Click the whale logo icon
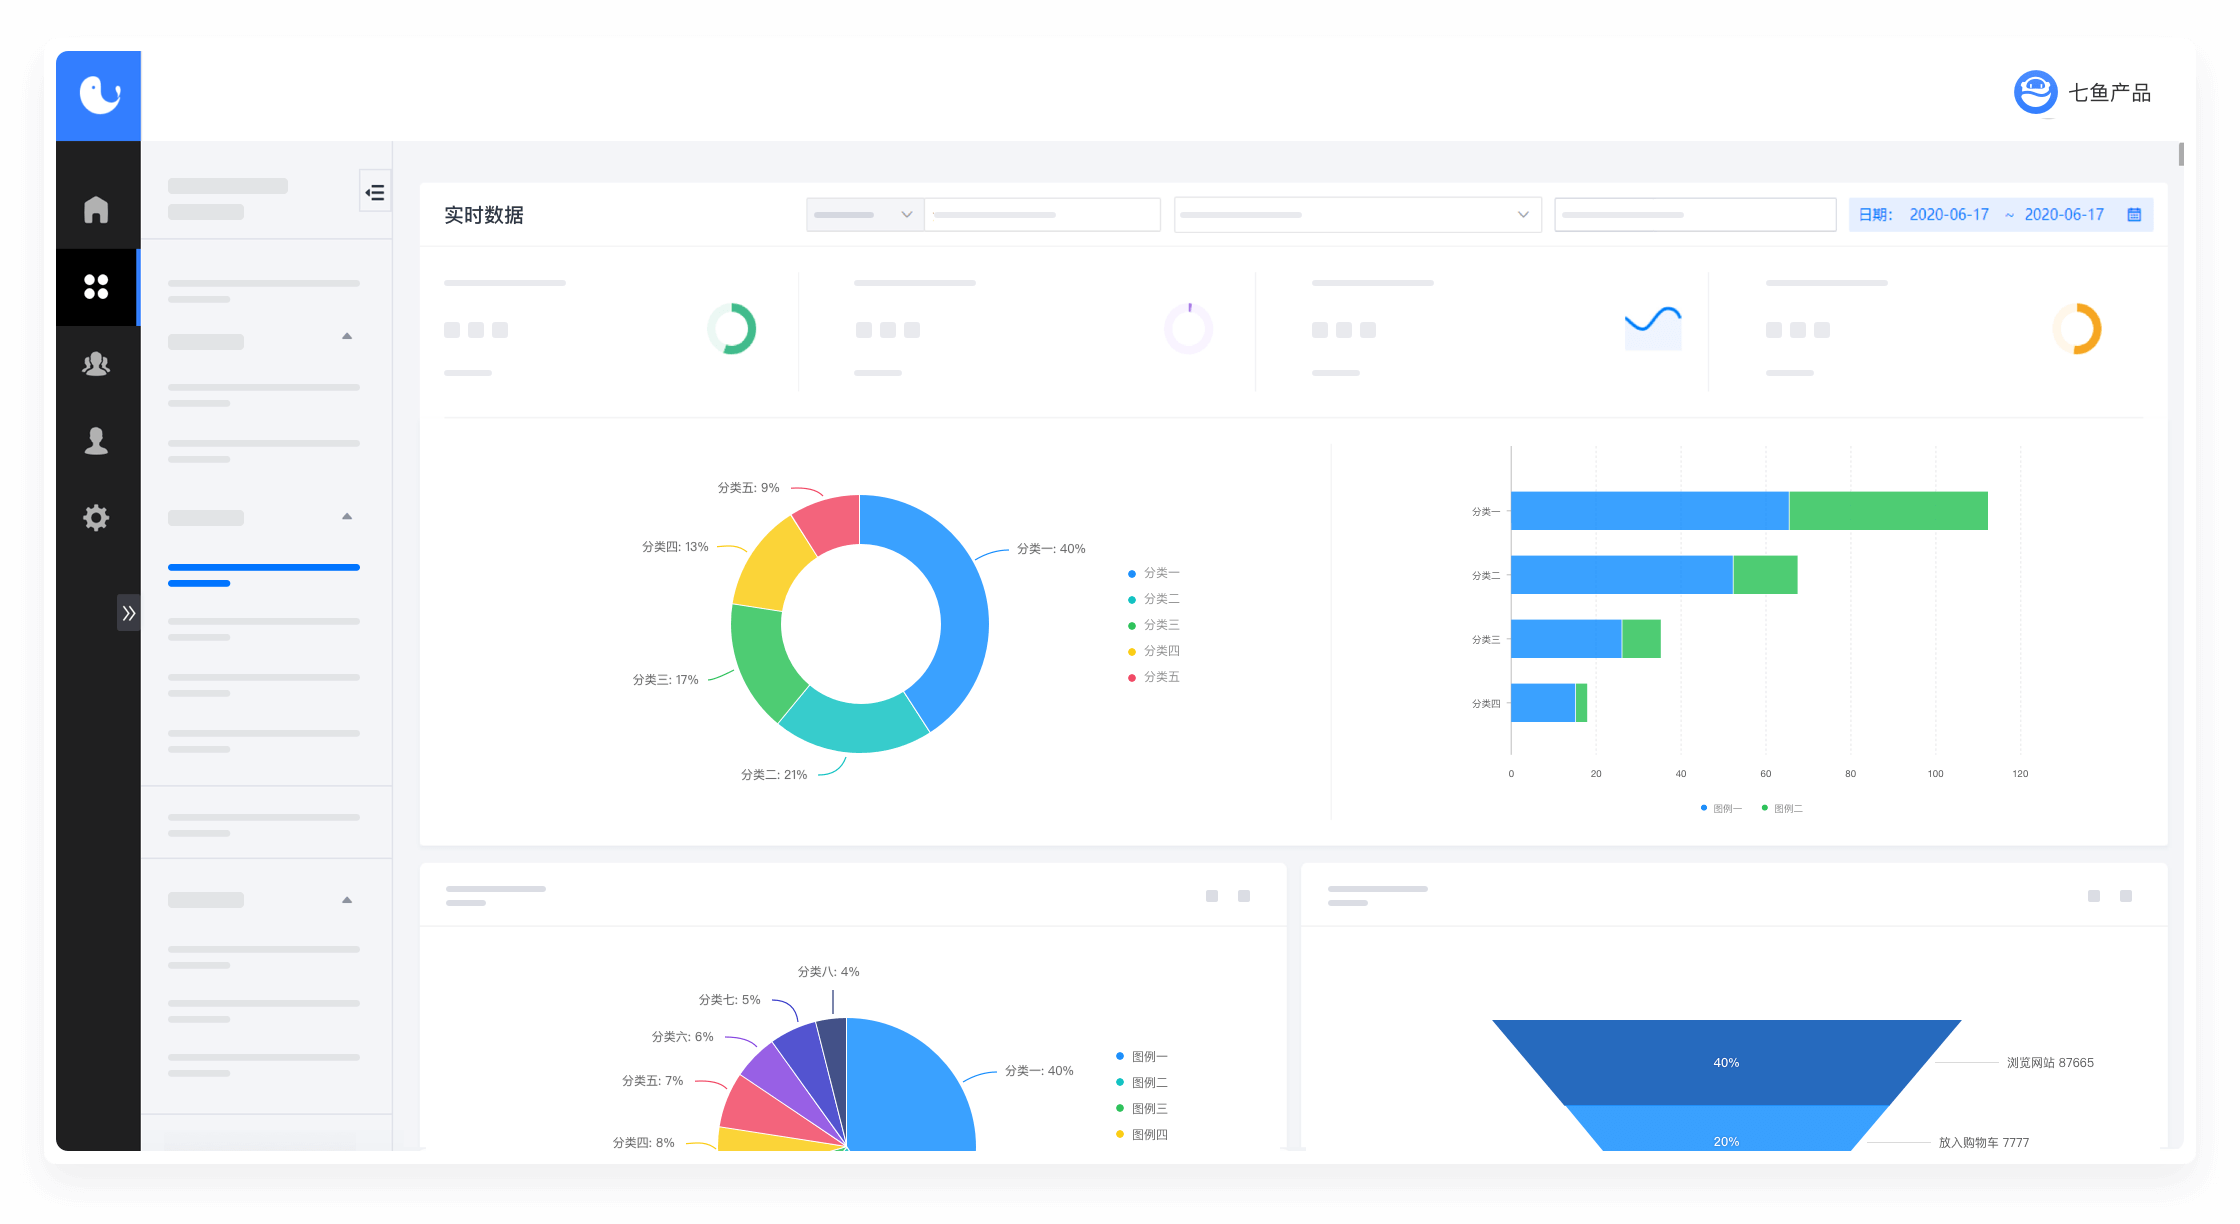2240x1224 pixels. point(99,95)
